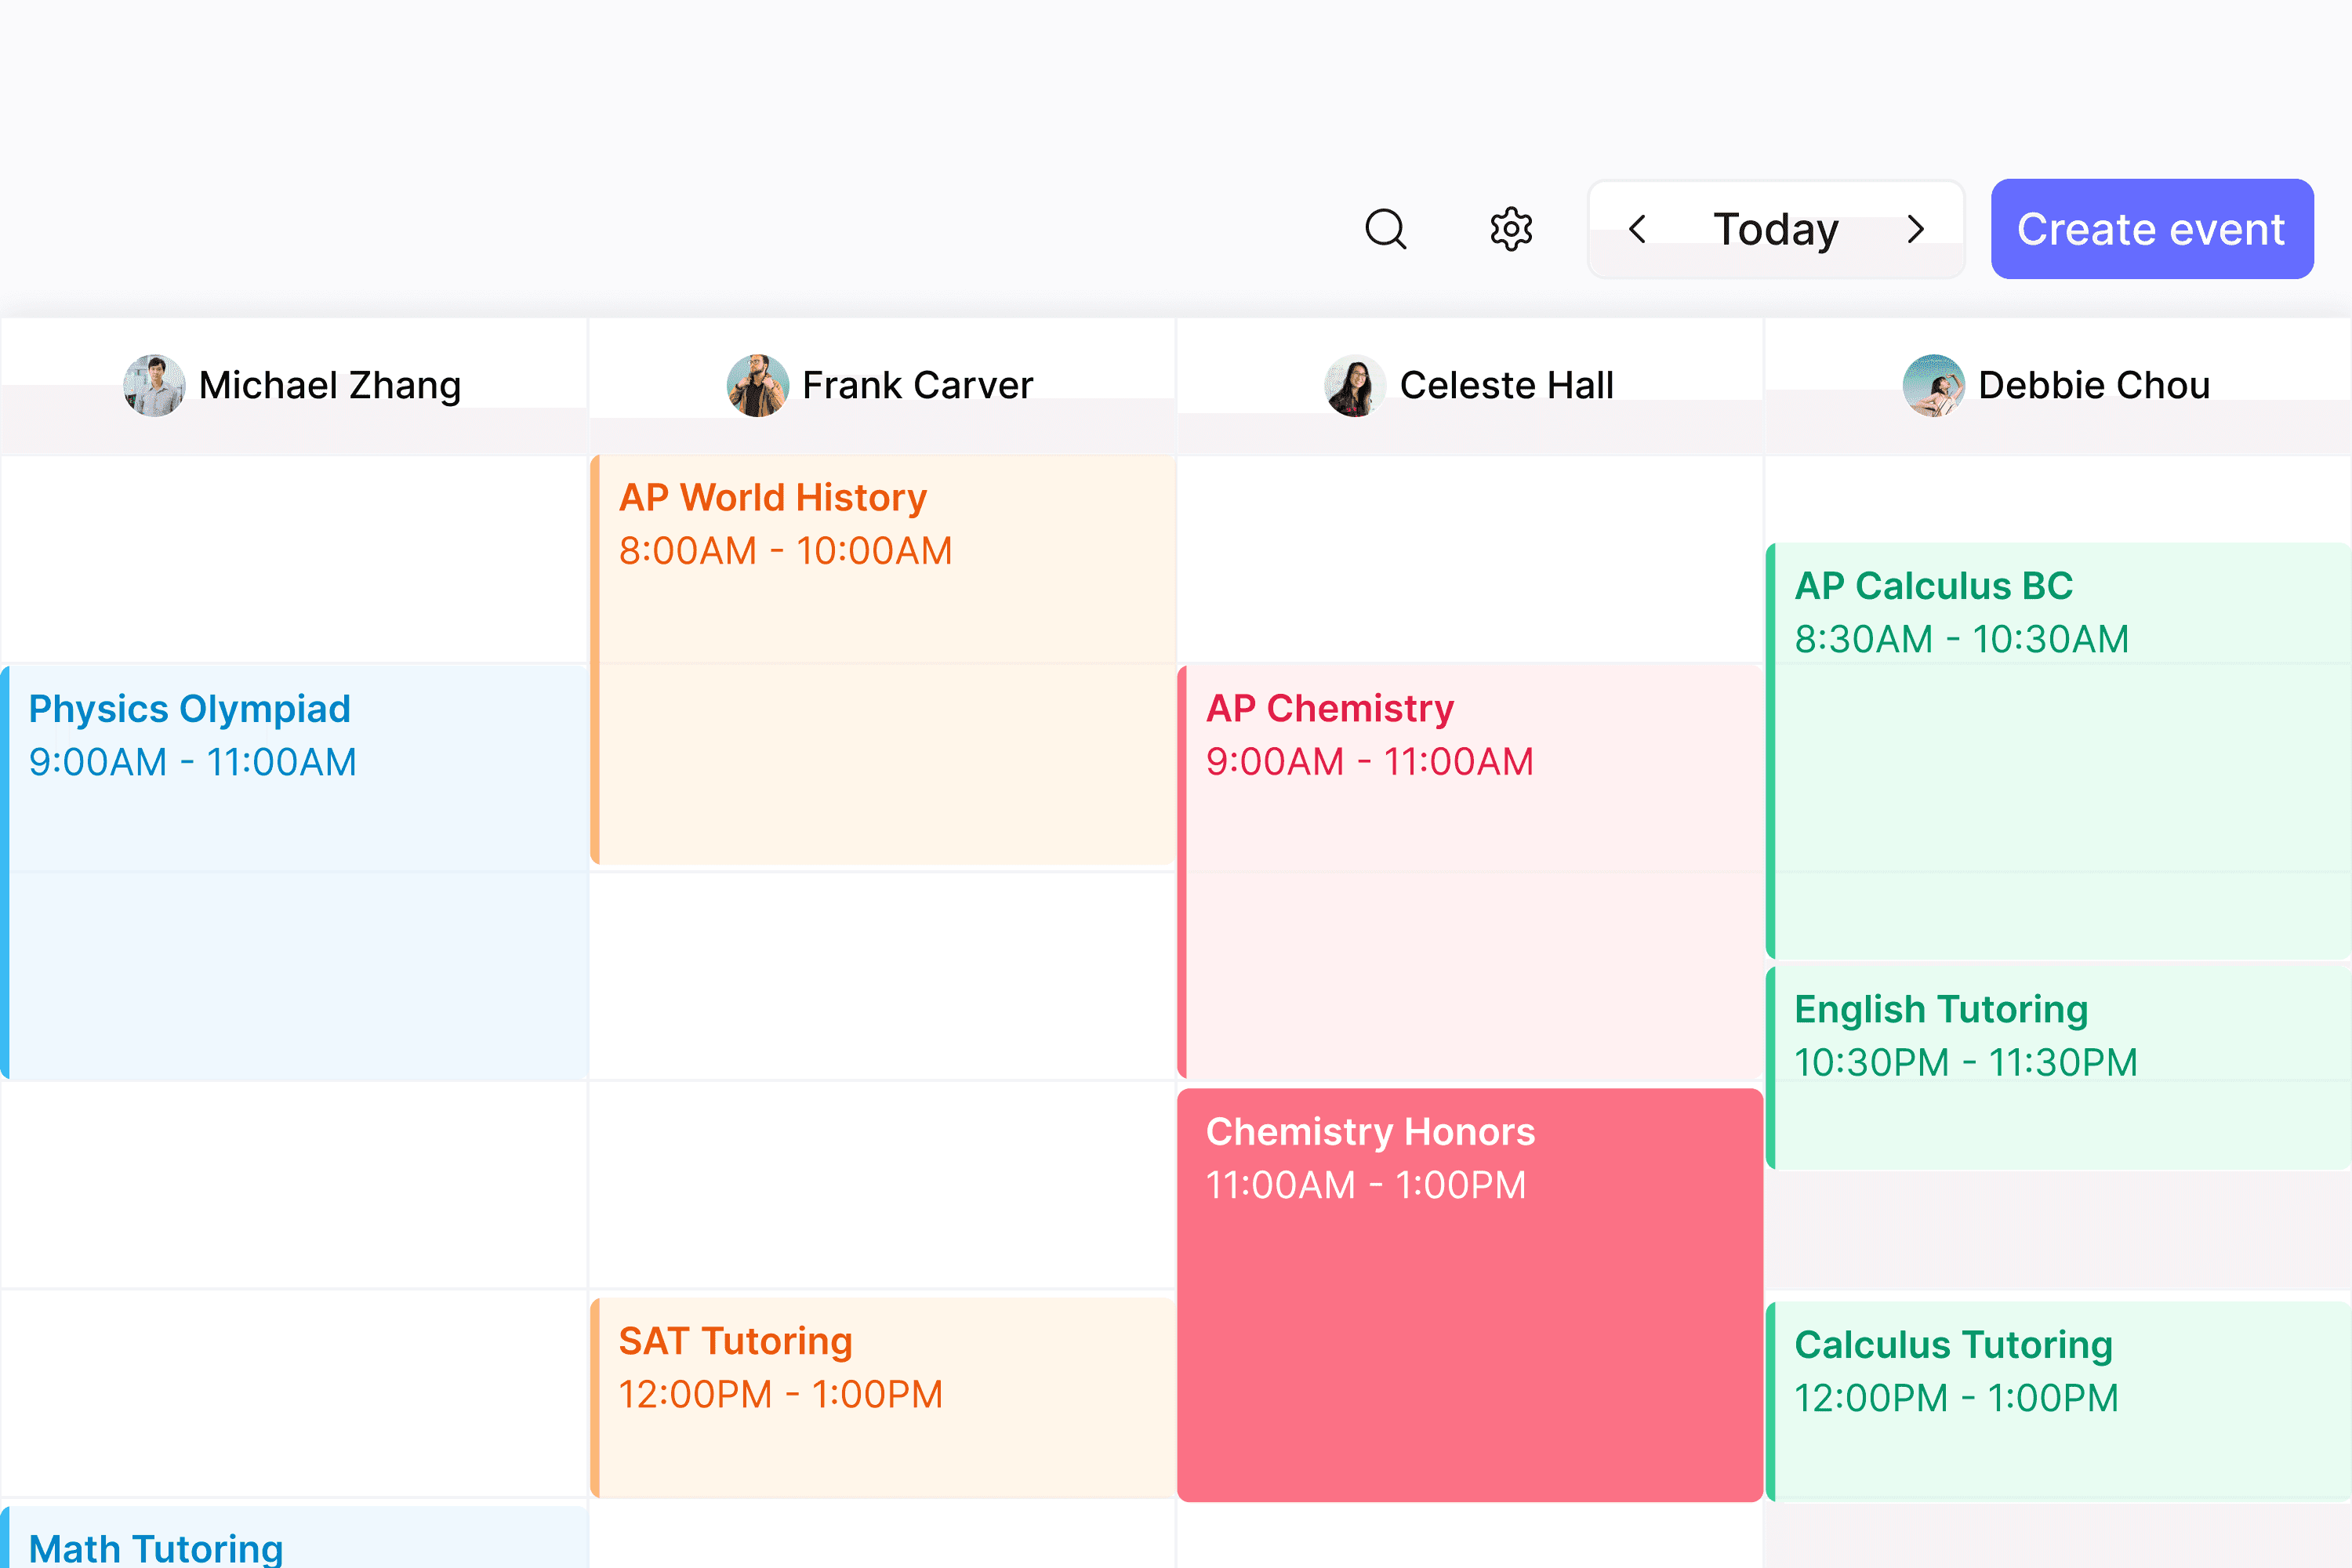
Task: Open the Physics Olympiad event
Action: (x=294, y=872)
